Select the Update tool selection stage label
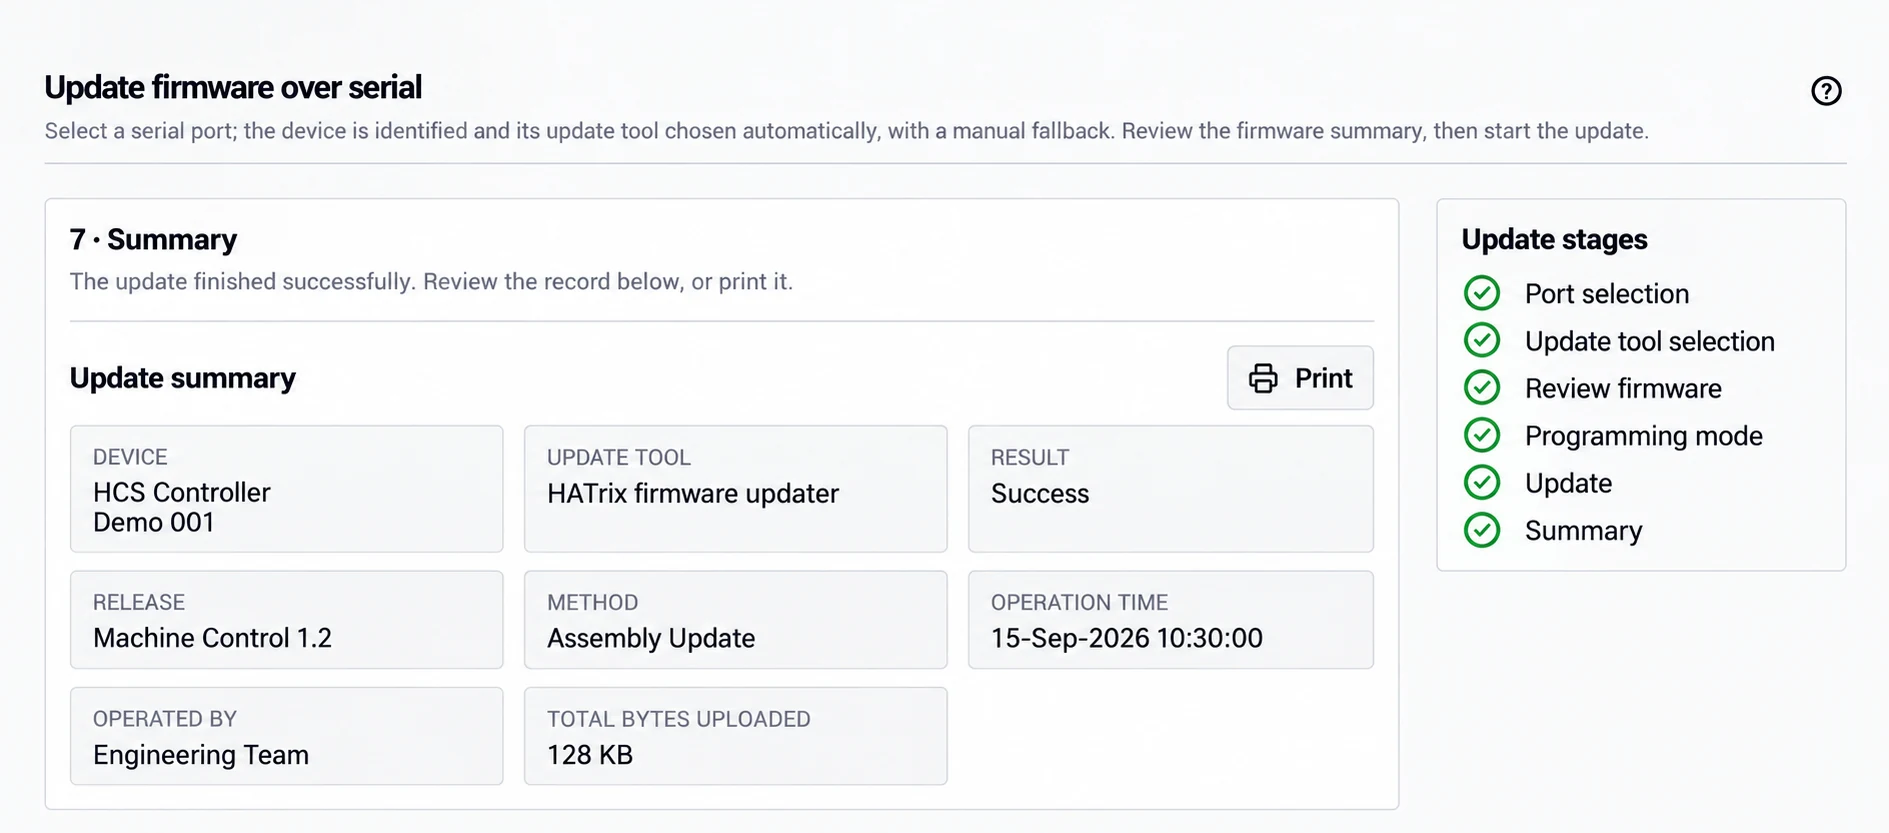 coord(1650,341)
